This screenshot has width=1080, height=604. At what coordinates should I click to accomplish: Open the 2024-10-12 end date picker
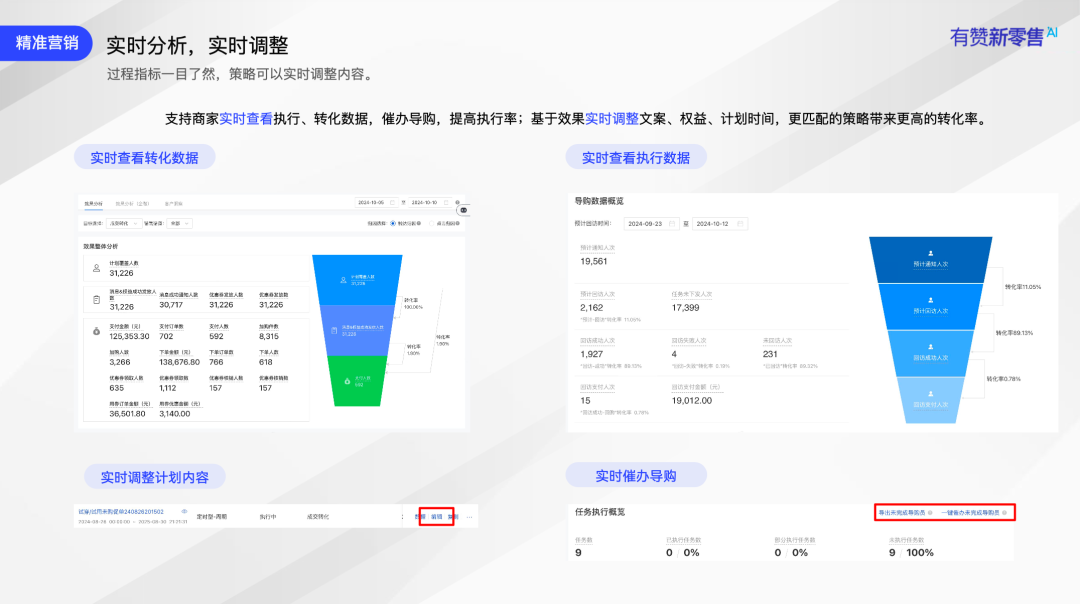[x=720, y=224]
